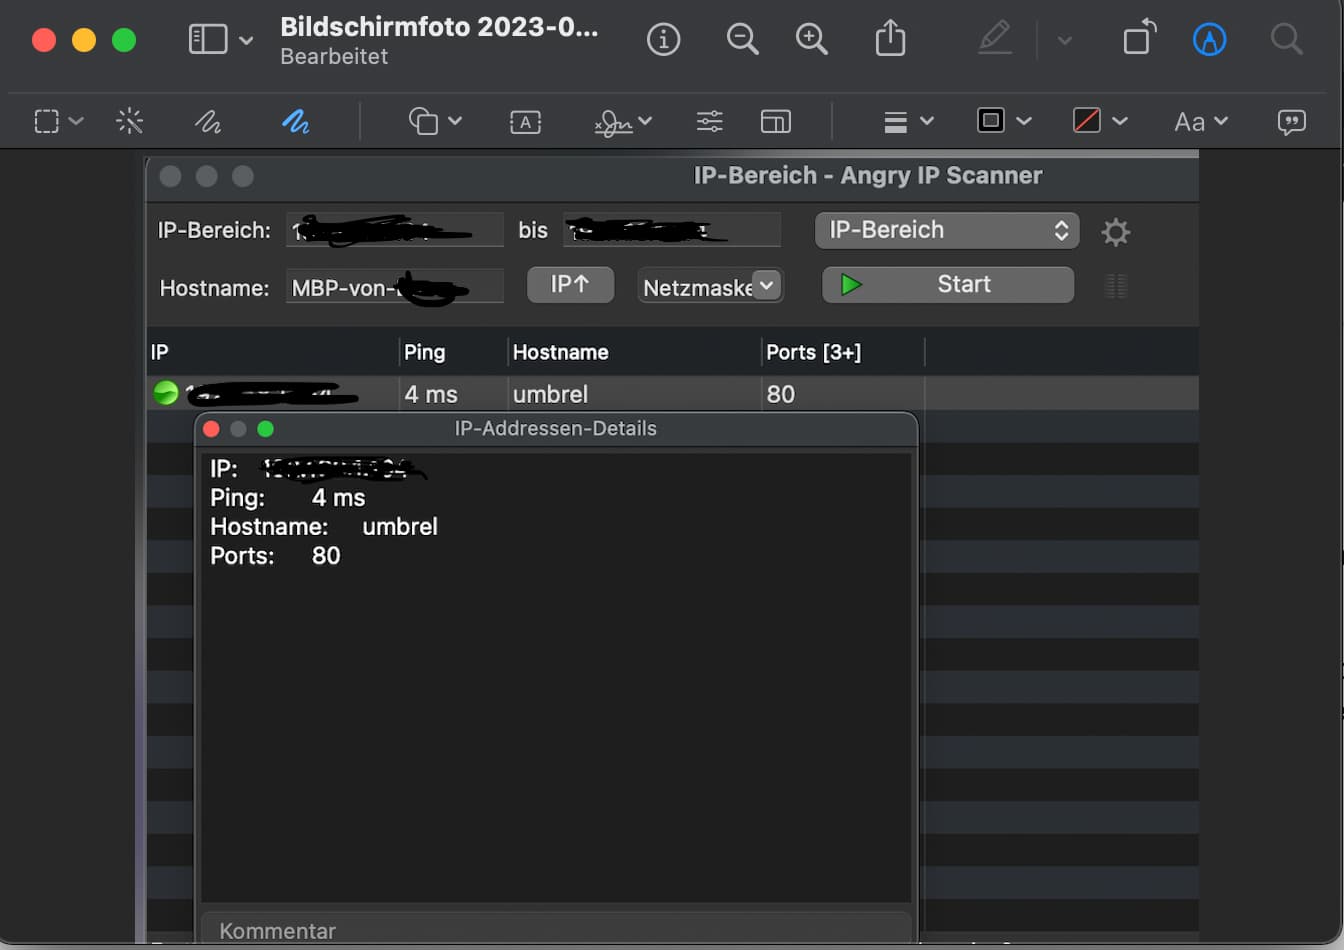The image size is (1344, 950).
Task: Click the highlight pen icon
Action: click(x=995, y=40)
